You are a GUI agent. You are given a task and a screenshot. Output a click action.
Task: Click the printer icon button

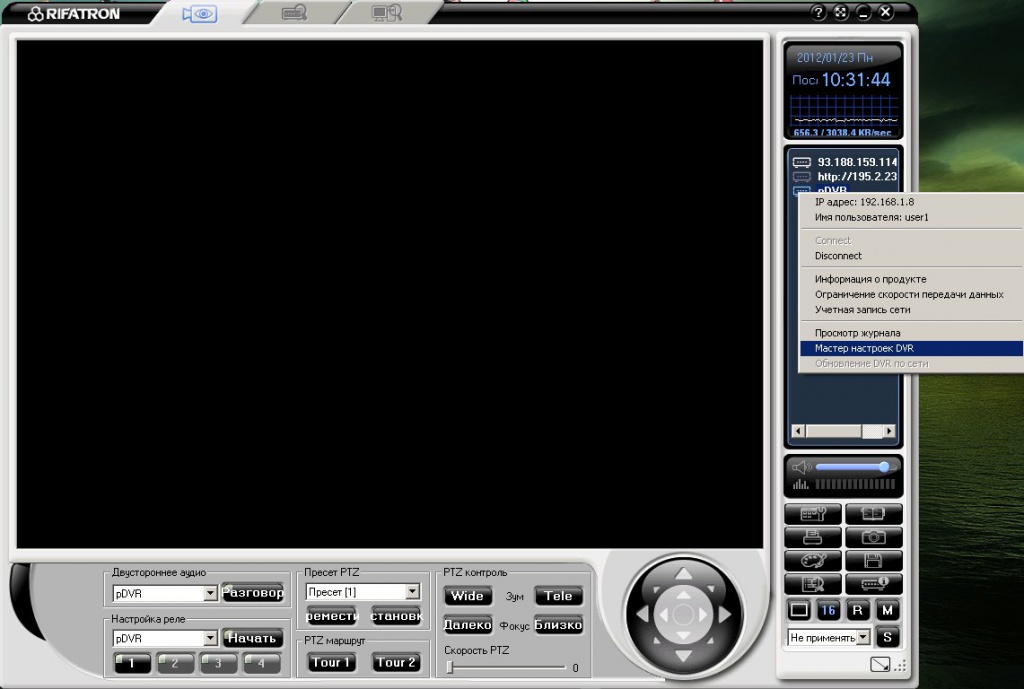point(813,537)
